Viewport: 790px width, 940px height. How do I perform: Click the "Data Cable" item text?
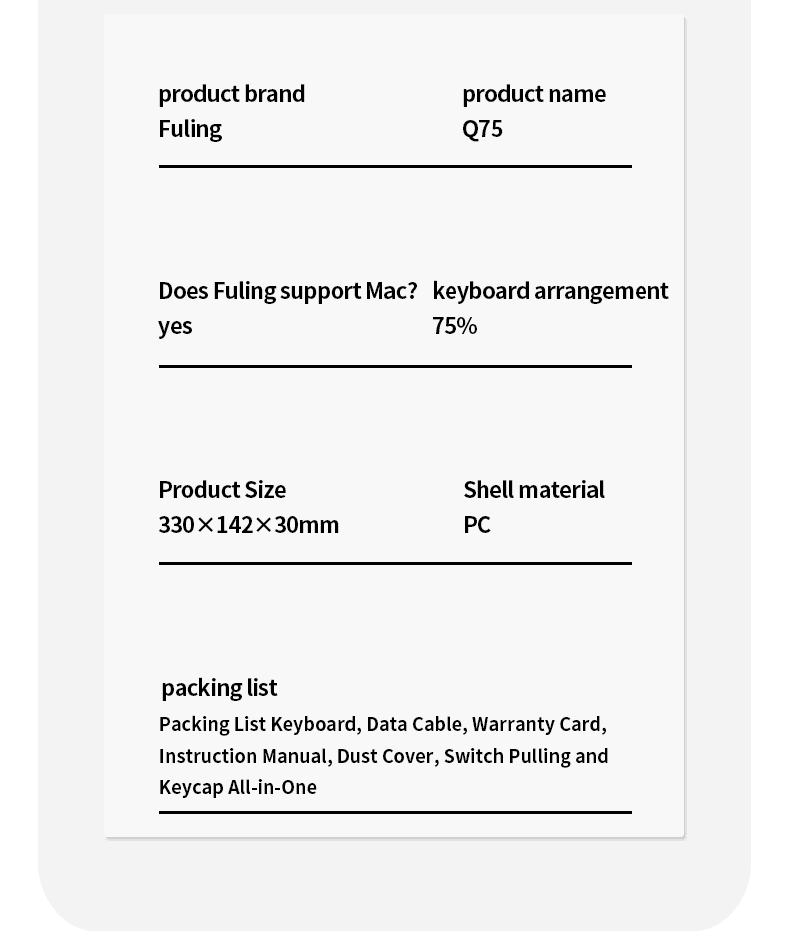pos(414,724)
